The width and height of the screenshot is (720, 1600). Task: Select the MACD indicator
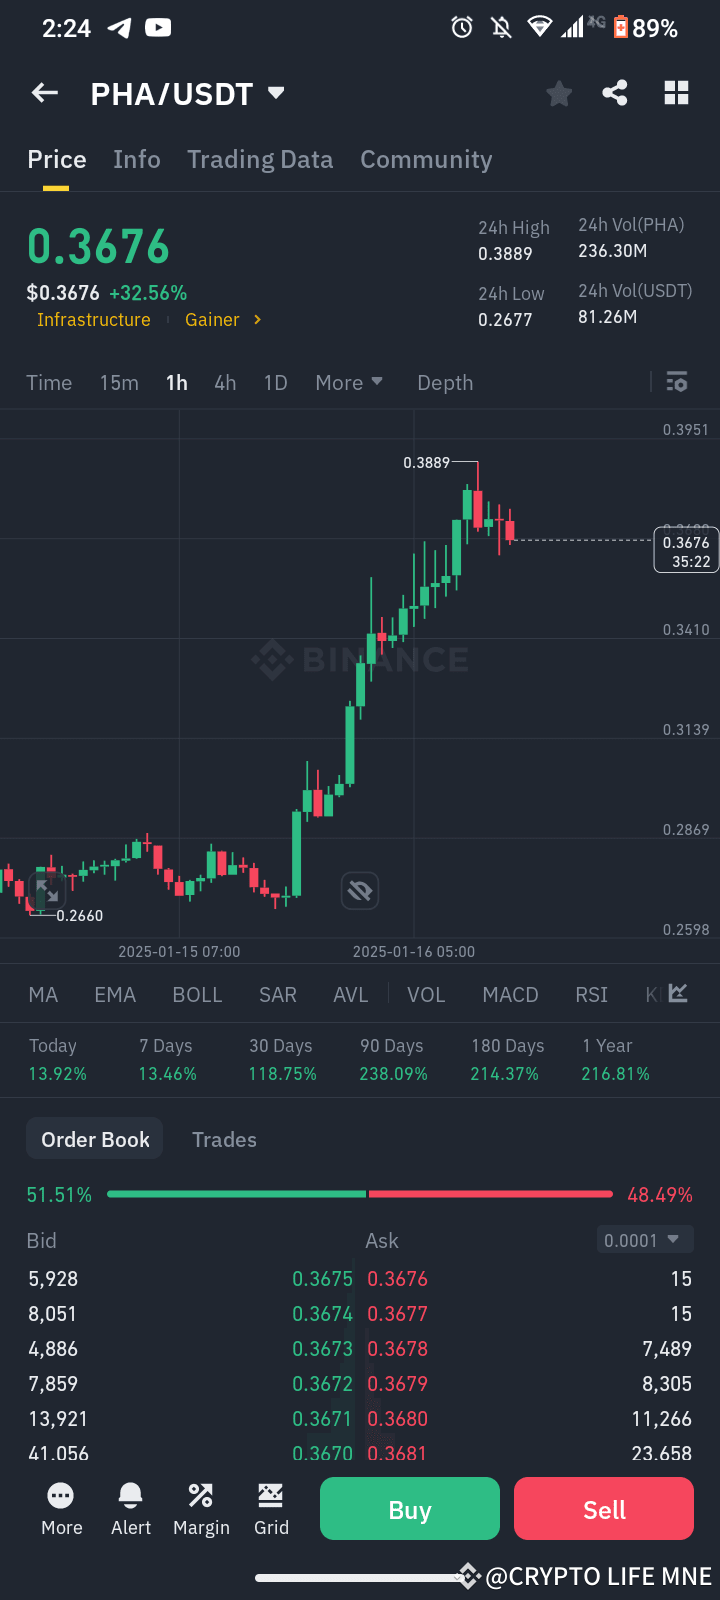(x=510, y=994)
